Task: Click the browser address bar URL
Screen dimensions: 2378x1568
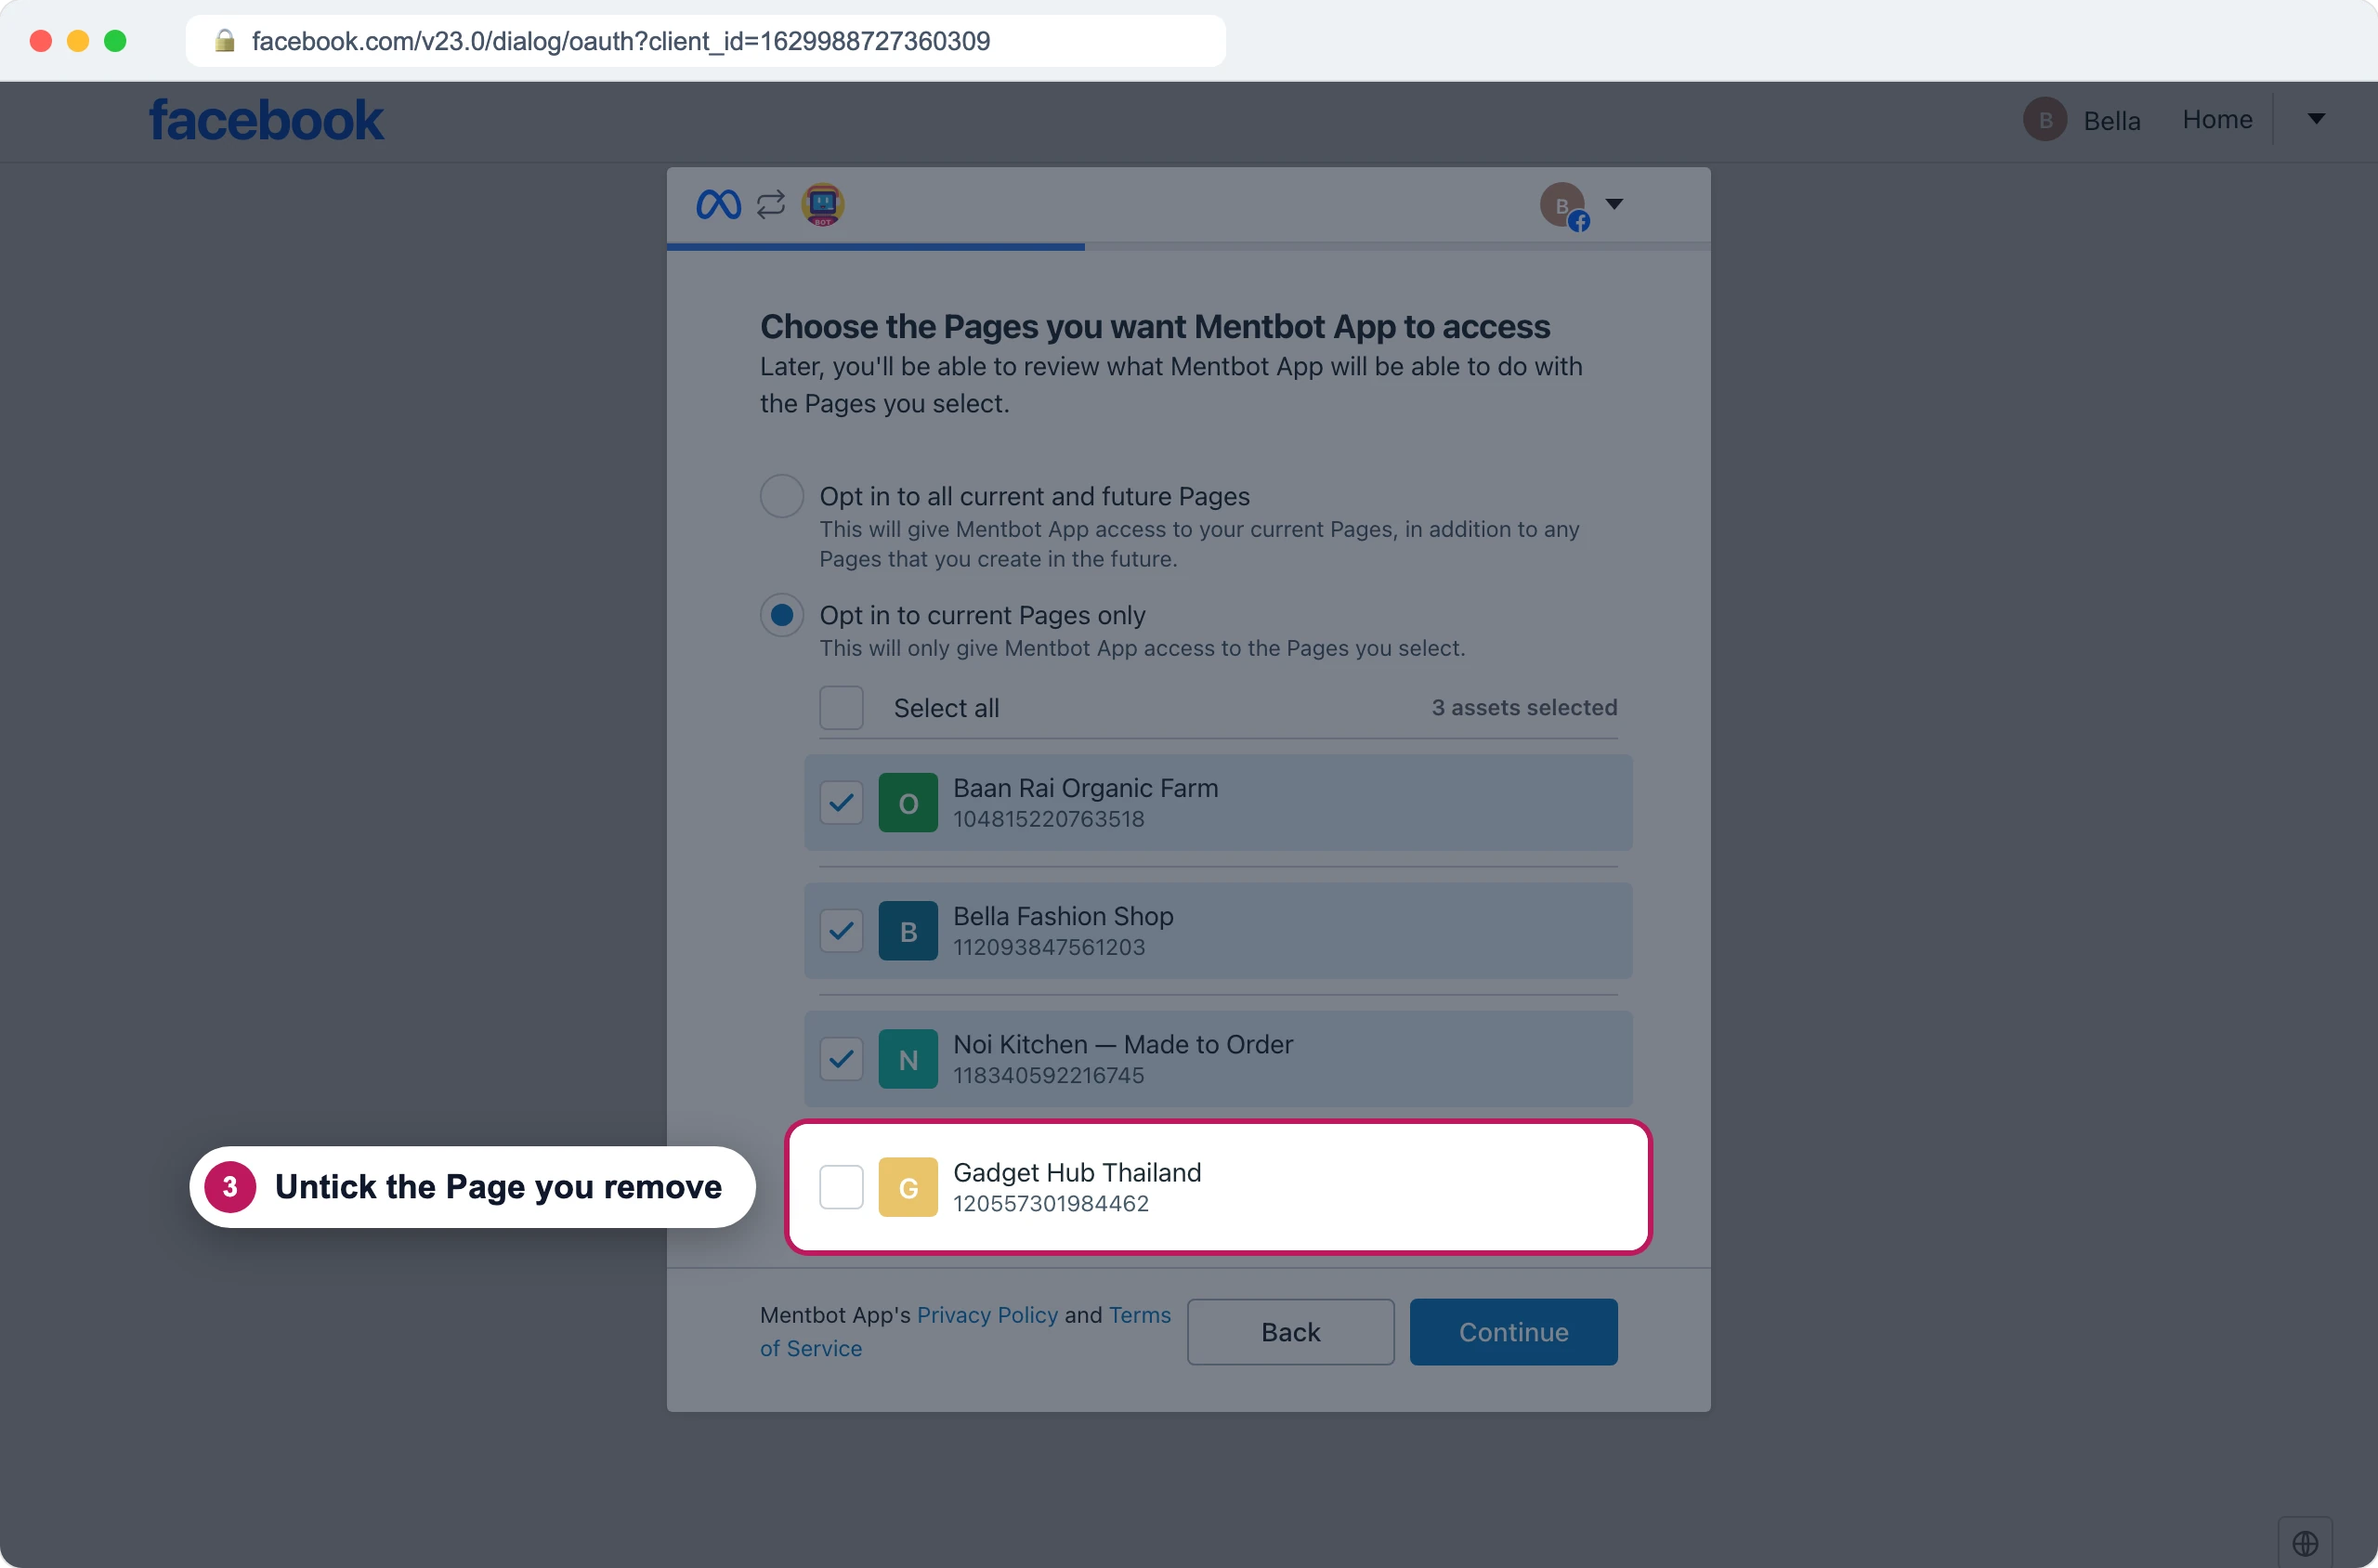Action: (x=620, y=41)
